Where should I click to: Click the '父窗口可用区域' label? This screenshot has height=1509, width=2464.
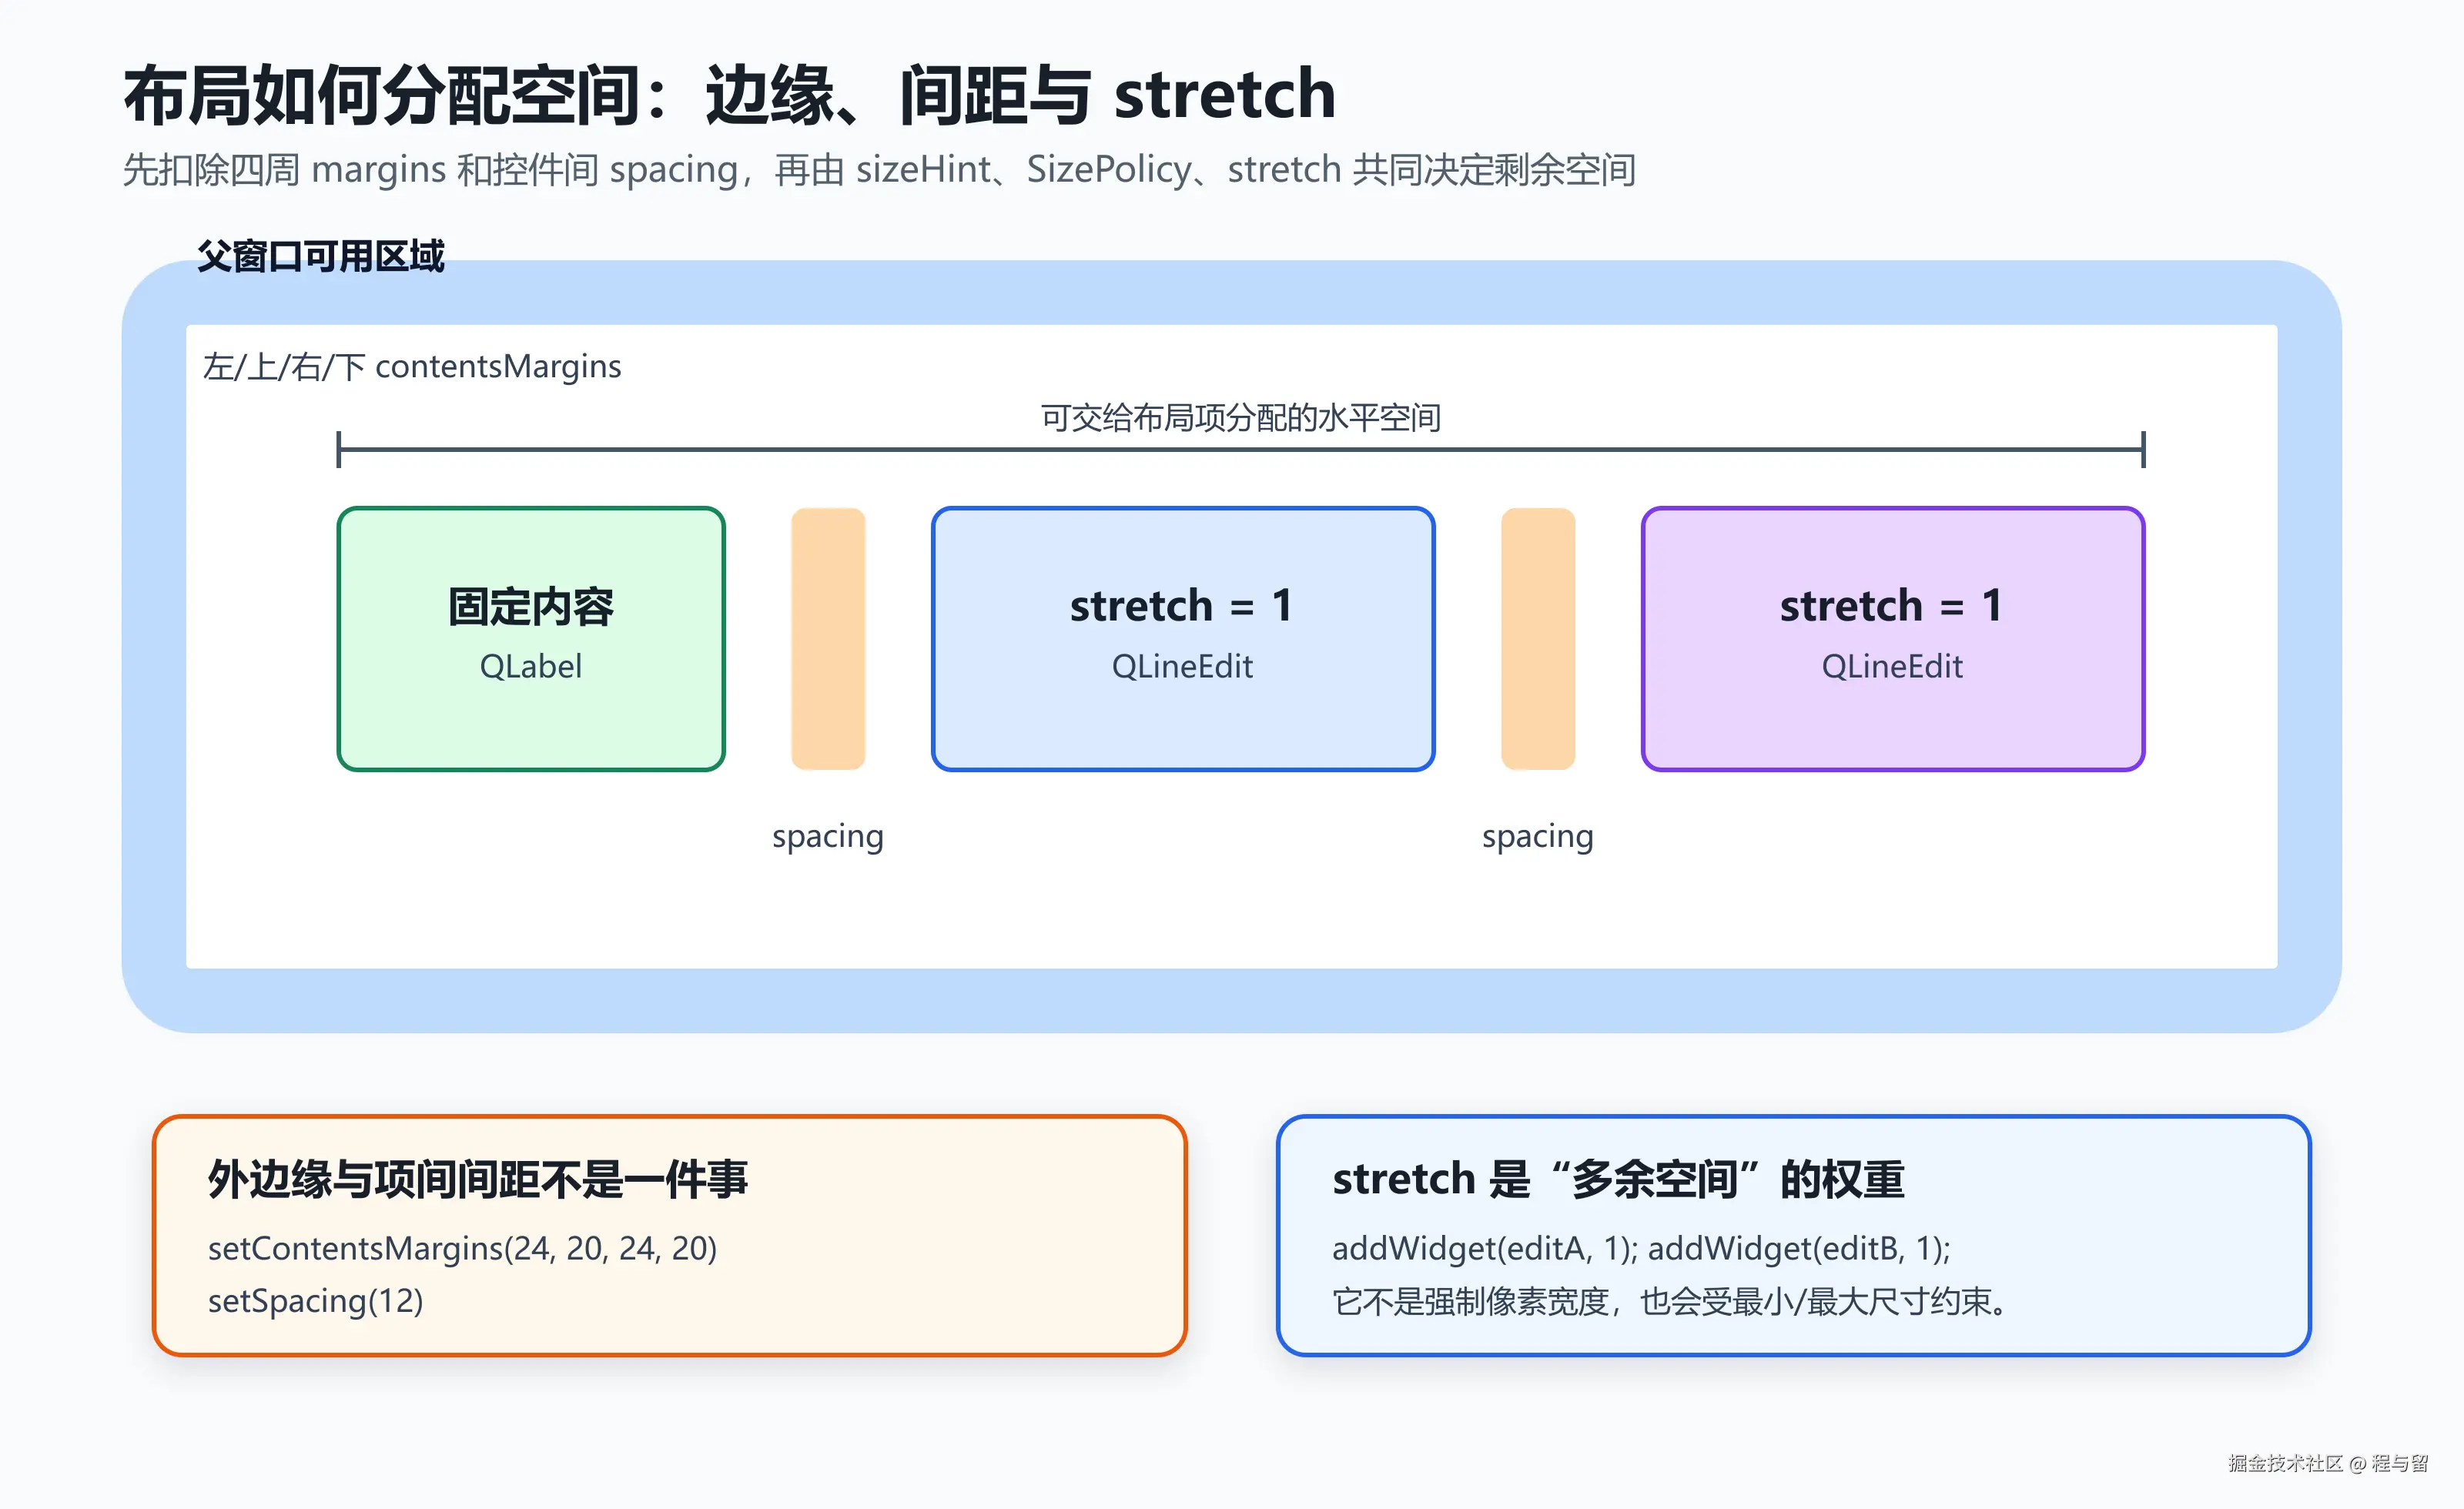pyautogui.click(x=321, y=257)
